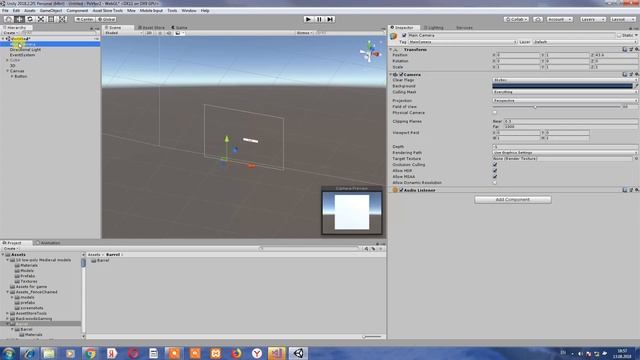Open the Component menu
This screenshot has width=640, height=360.
click(77, 11)
